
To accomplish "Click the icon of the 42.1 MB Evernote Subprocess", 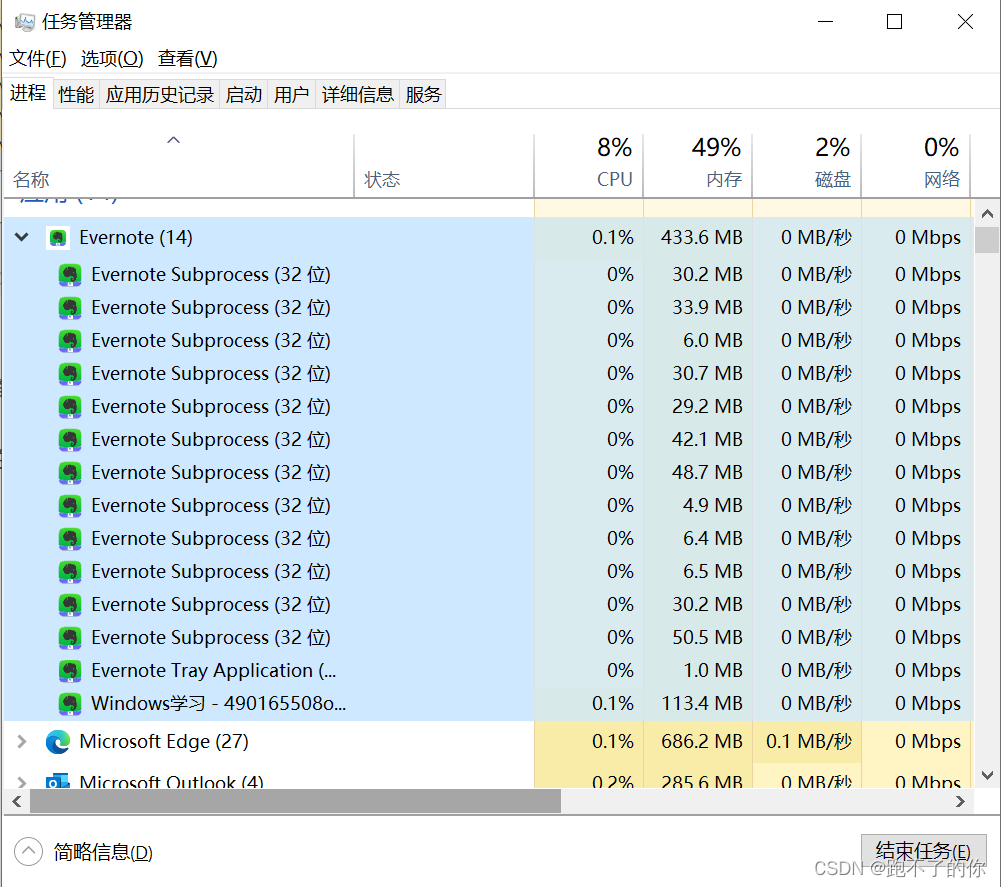I will click(70, 440).
